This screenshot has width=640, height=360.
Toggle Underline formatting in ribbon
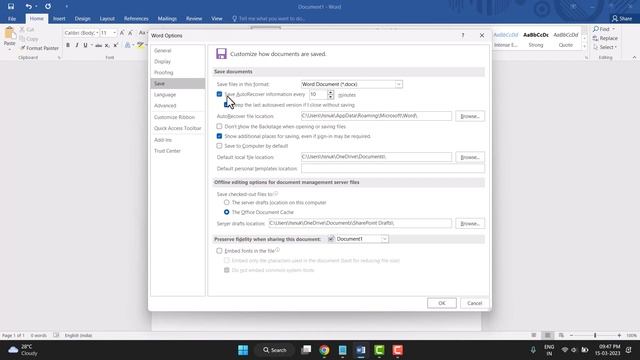pos(85,45)
